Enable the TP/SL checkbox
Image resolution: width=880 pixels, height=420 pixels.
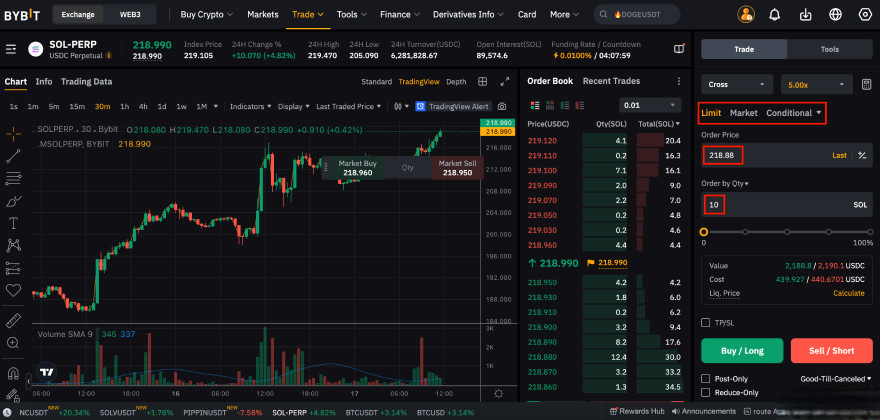706,322
